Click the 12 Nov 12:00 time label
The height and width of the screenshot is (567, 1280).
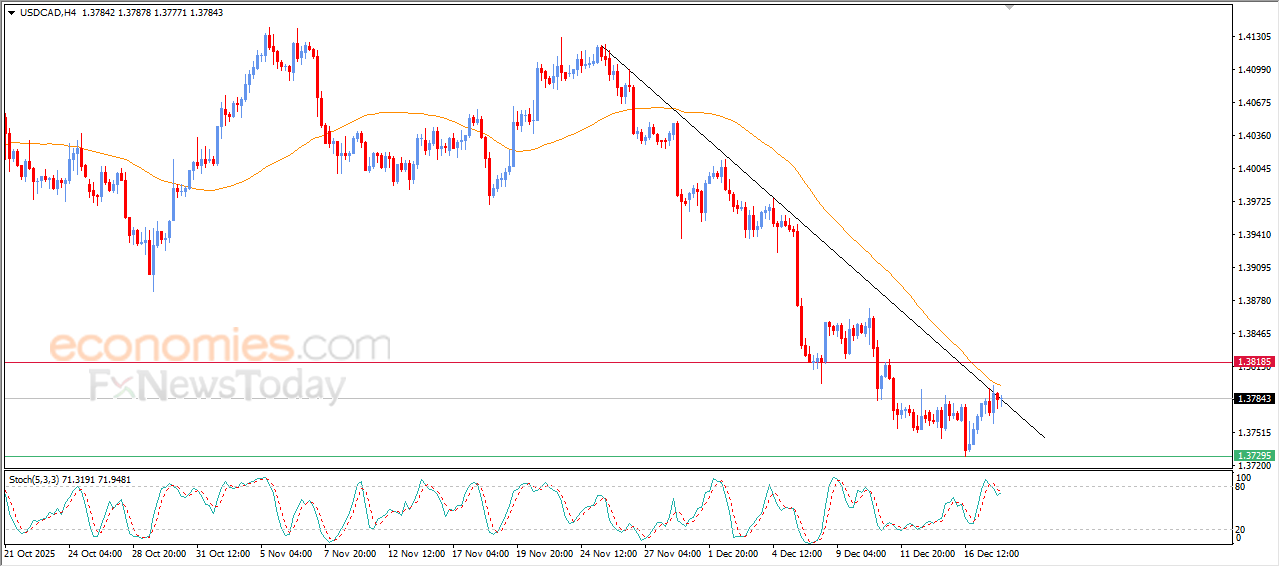tap(417, 552)
